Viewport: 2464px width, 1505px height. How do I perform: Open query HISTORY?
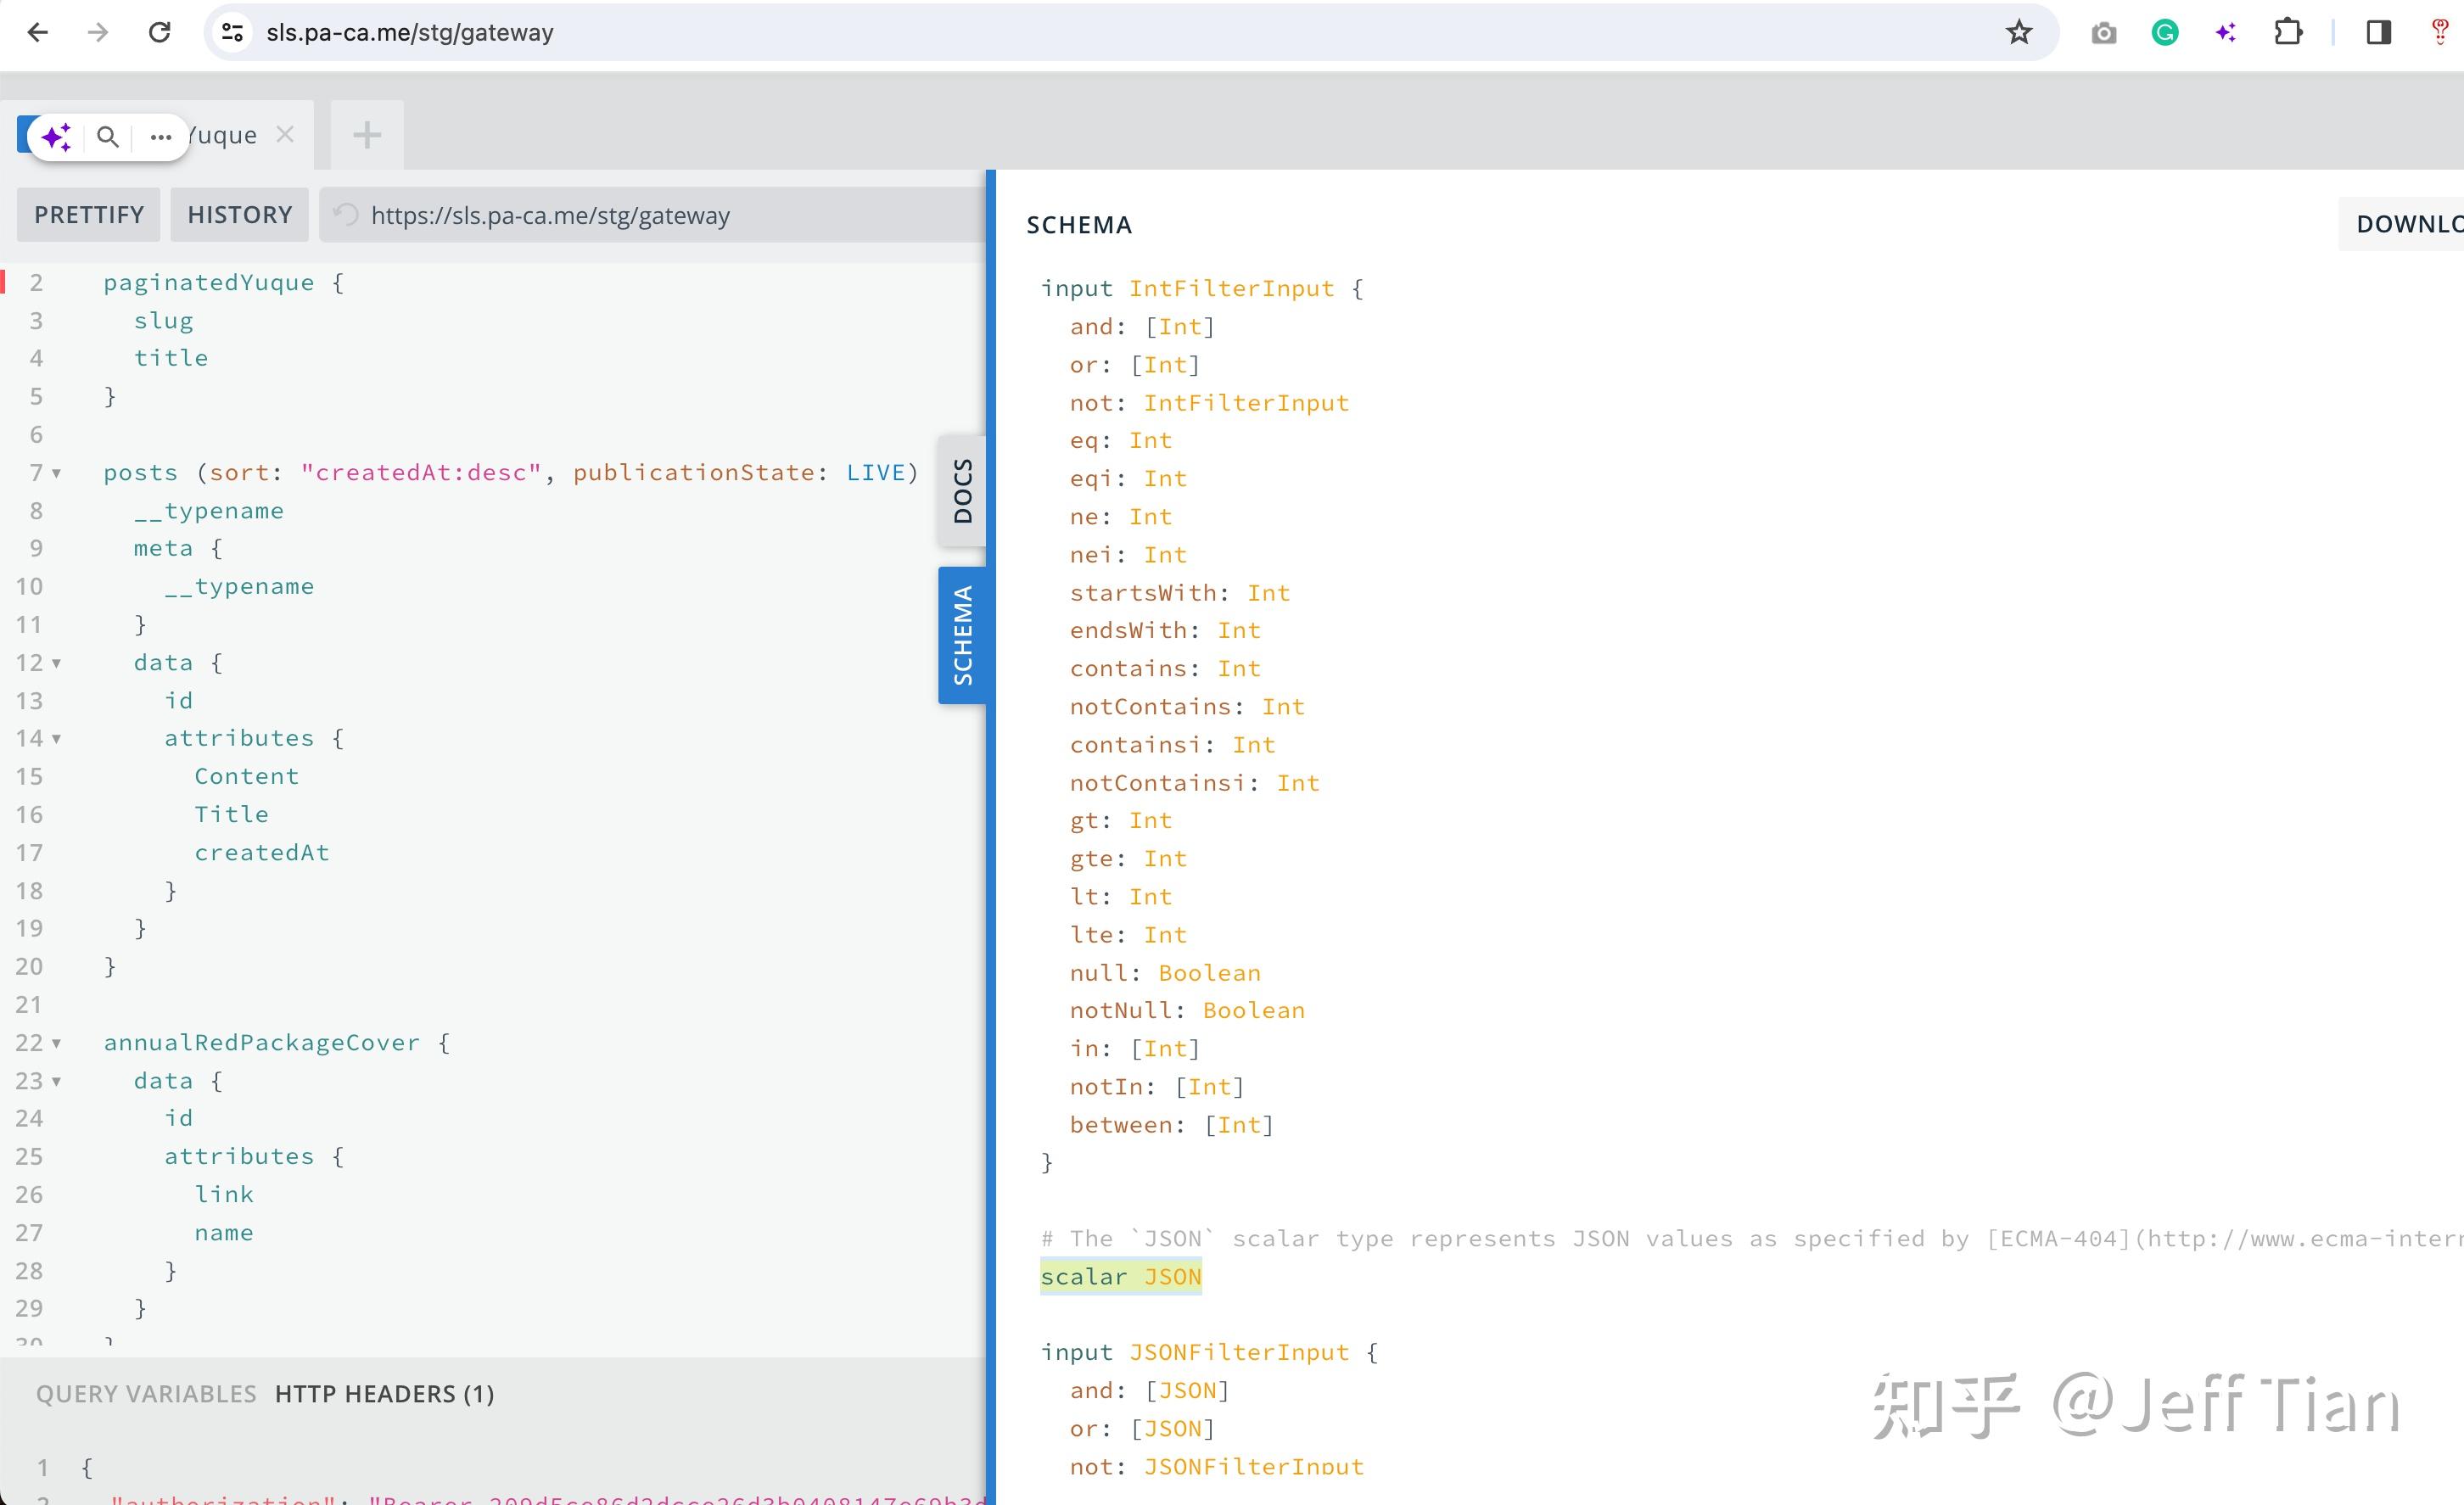239,214
